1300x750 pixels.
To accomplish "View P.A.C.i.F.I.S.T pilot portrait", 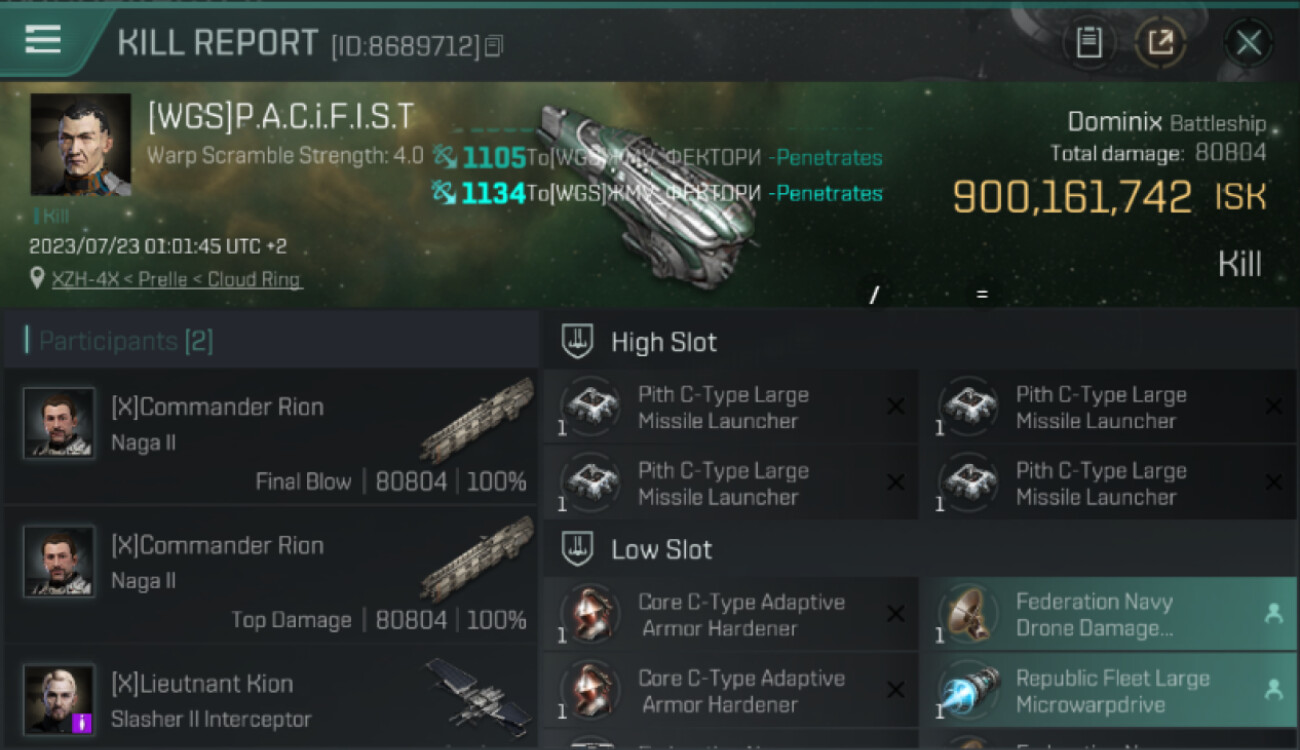I will (x=80, y=145).
